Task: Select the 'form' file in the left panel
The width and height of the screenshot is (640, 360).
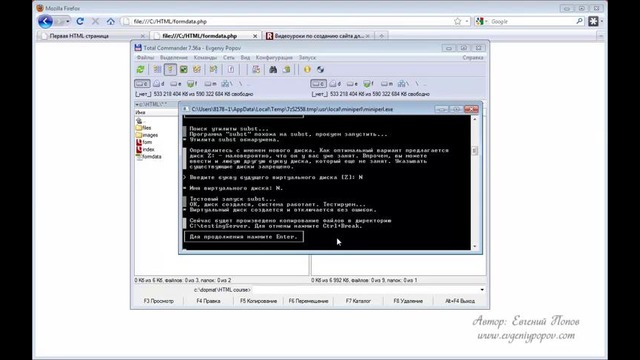Action: (144, 142)
